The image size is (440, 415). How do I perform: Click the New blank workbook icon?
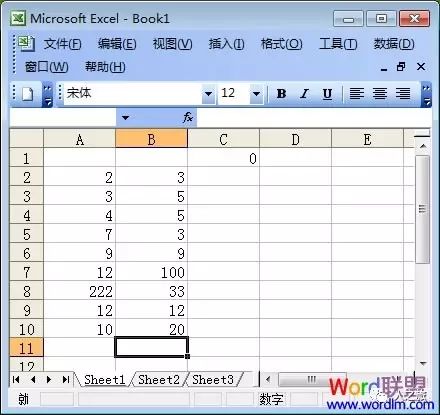click(28, 94)
